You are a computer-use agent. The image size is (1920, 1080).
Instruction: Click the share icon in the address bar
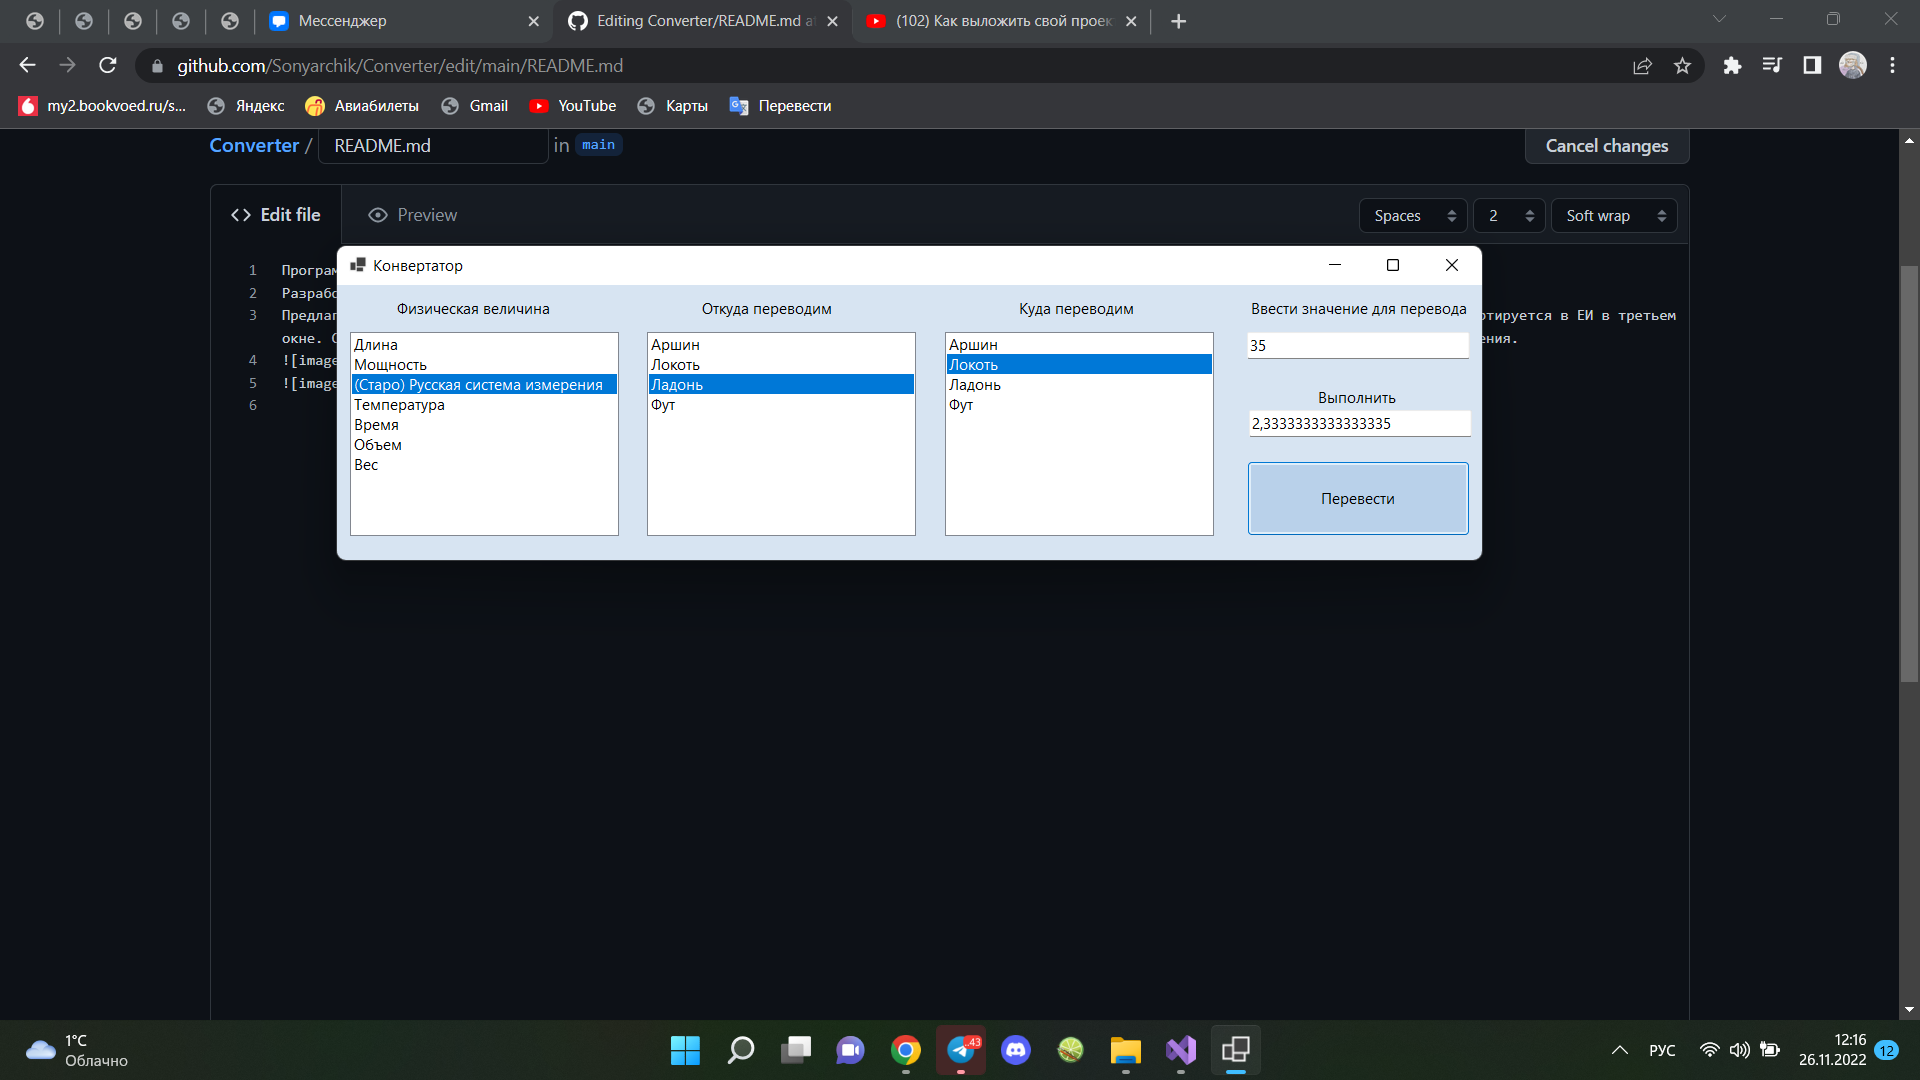click(1643, 65)
